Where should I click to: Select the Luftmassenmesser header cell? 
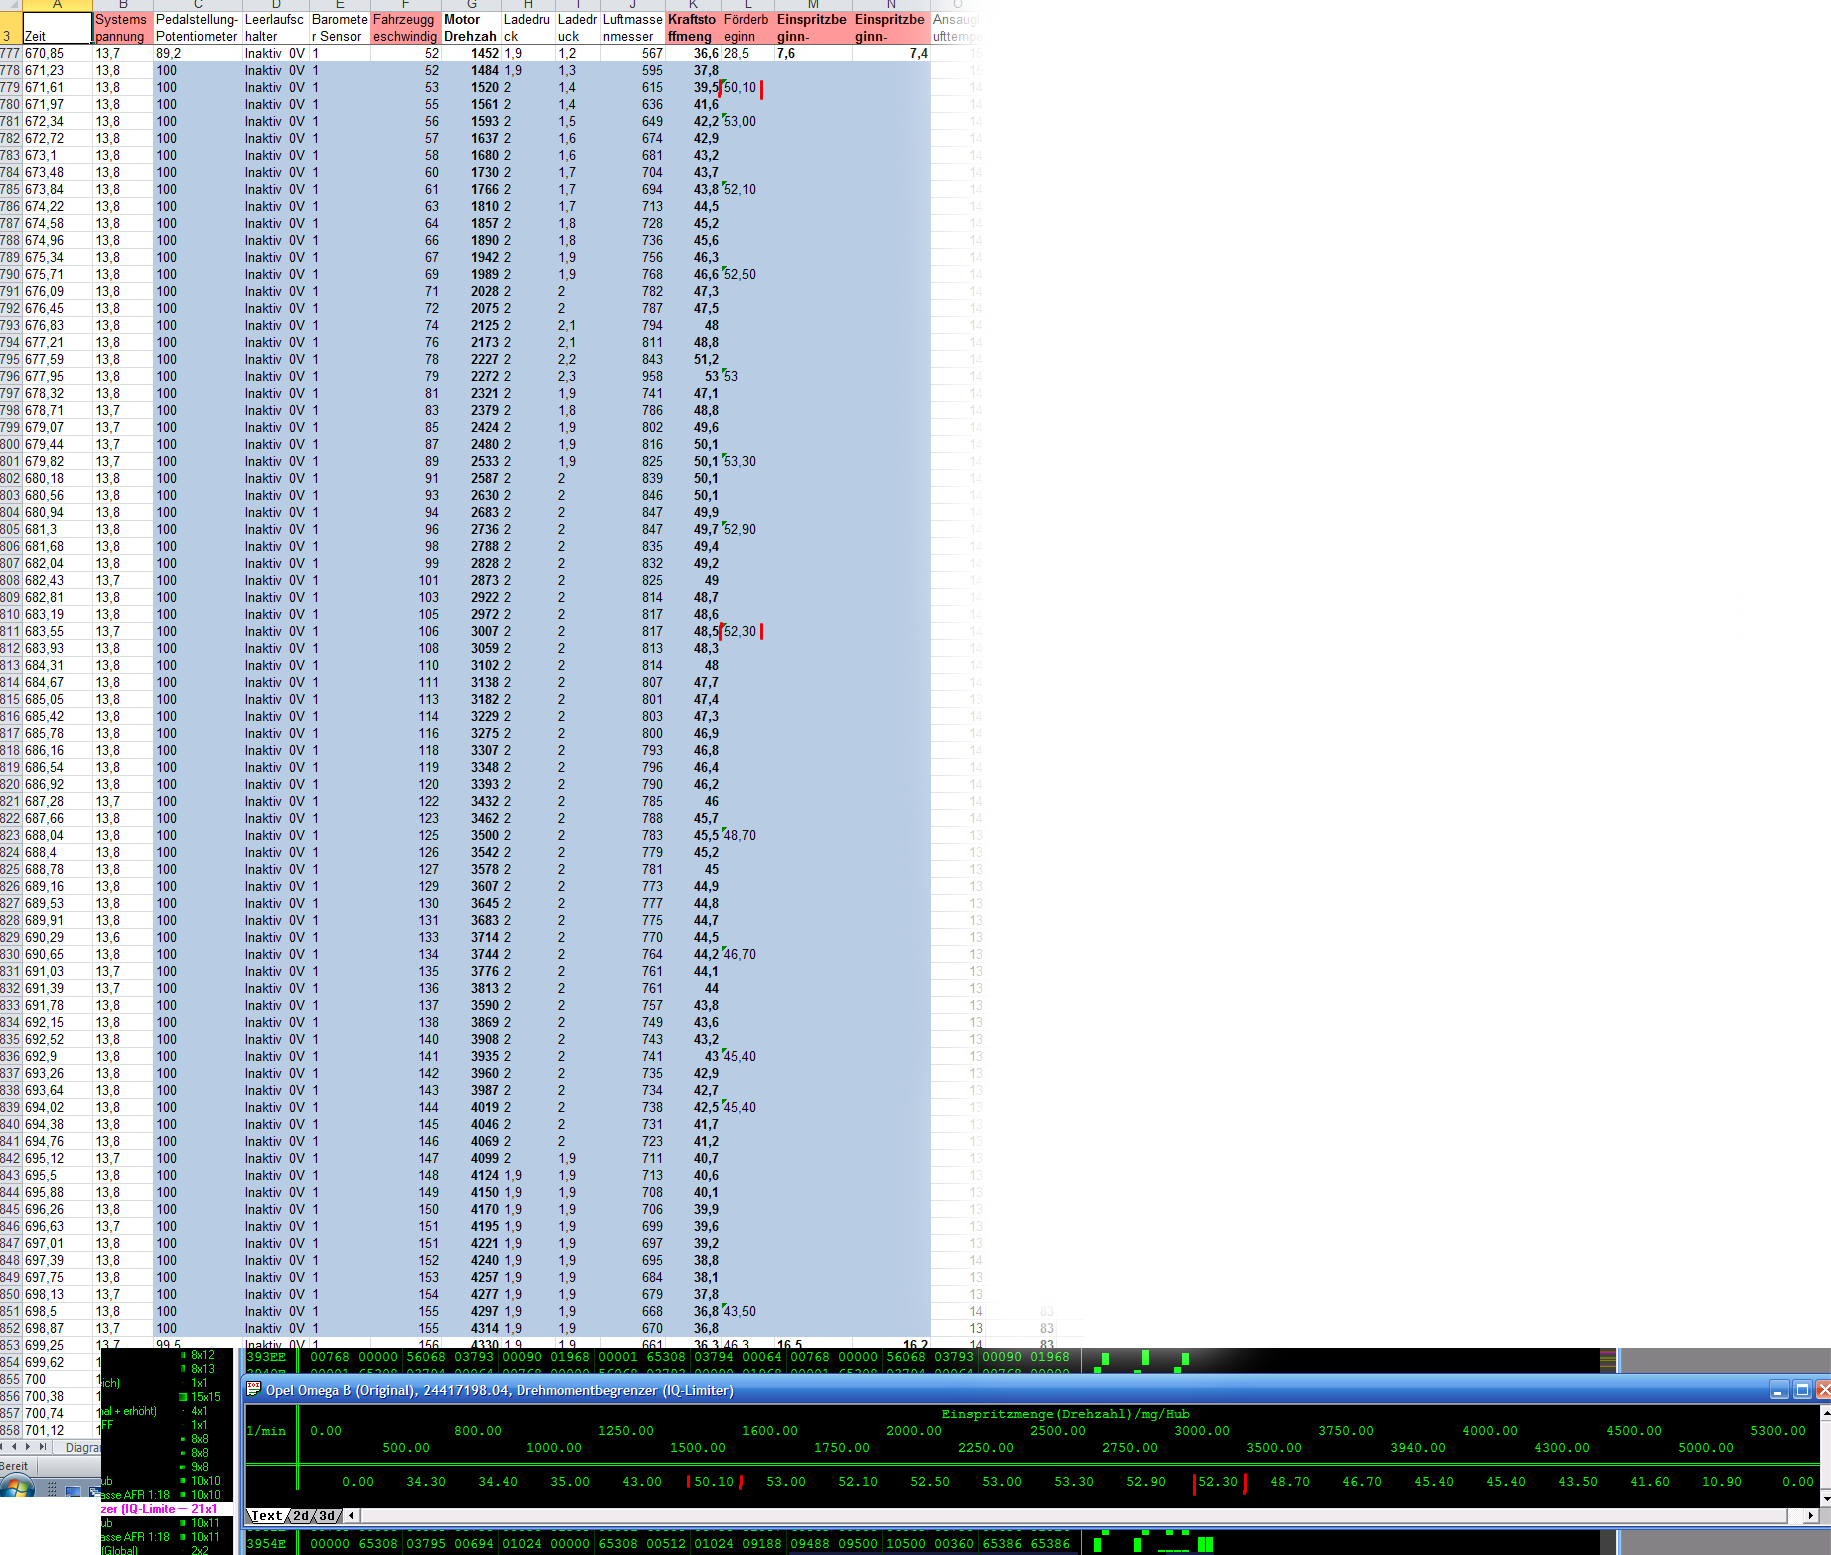tap(633, 28)
